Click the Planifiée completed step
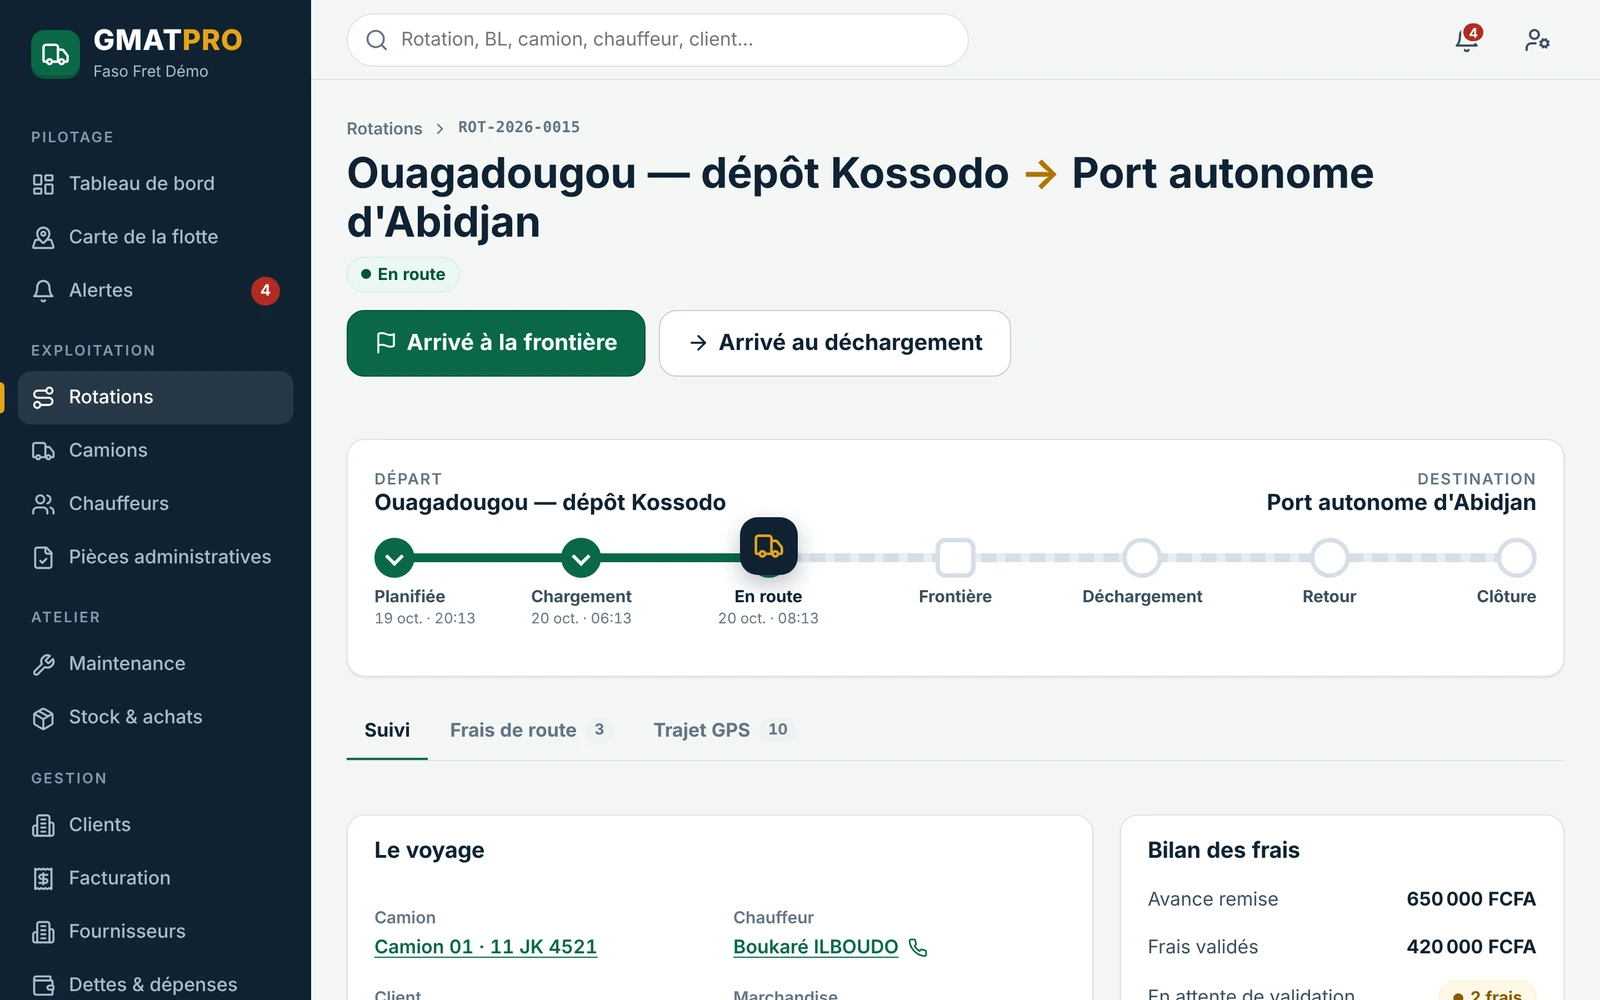 (394, 558)
